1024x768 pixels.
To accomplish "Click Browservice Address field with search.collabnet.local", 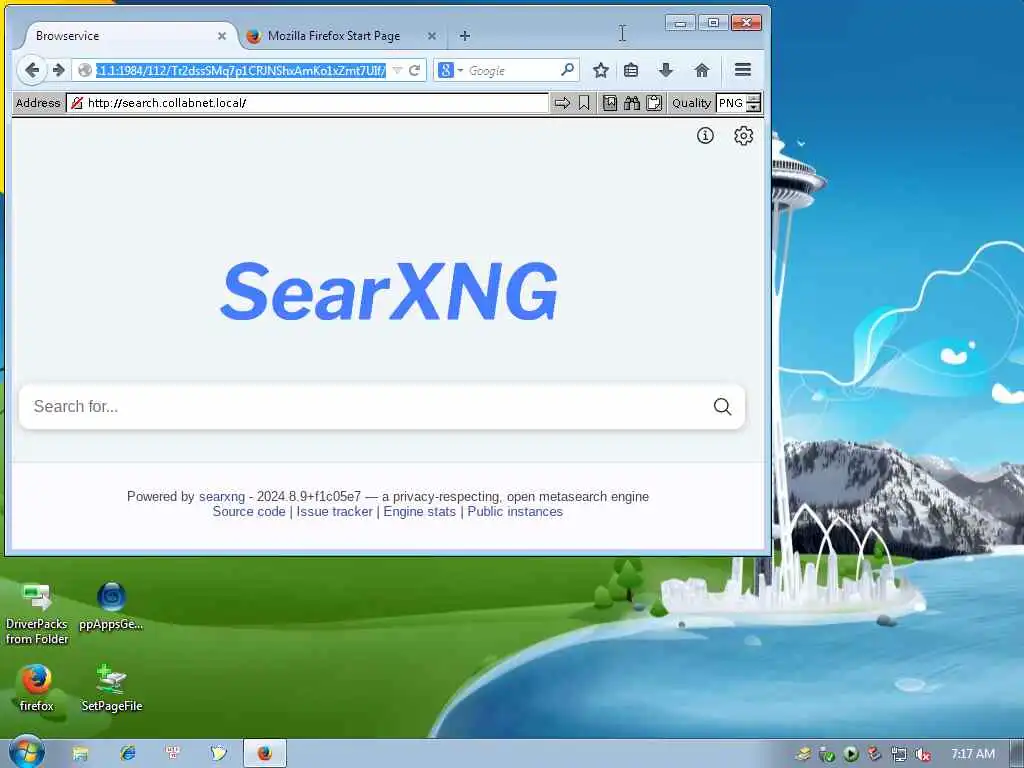I will tap(308, 103).
